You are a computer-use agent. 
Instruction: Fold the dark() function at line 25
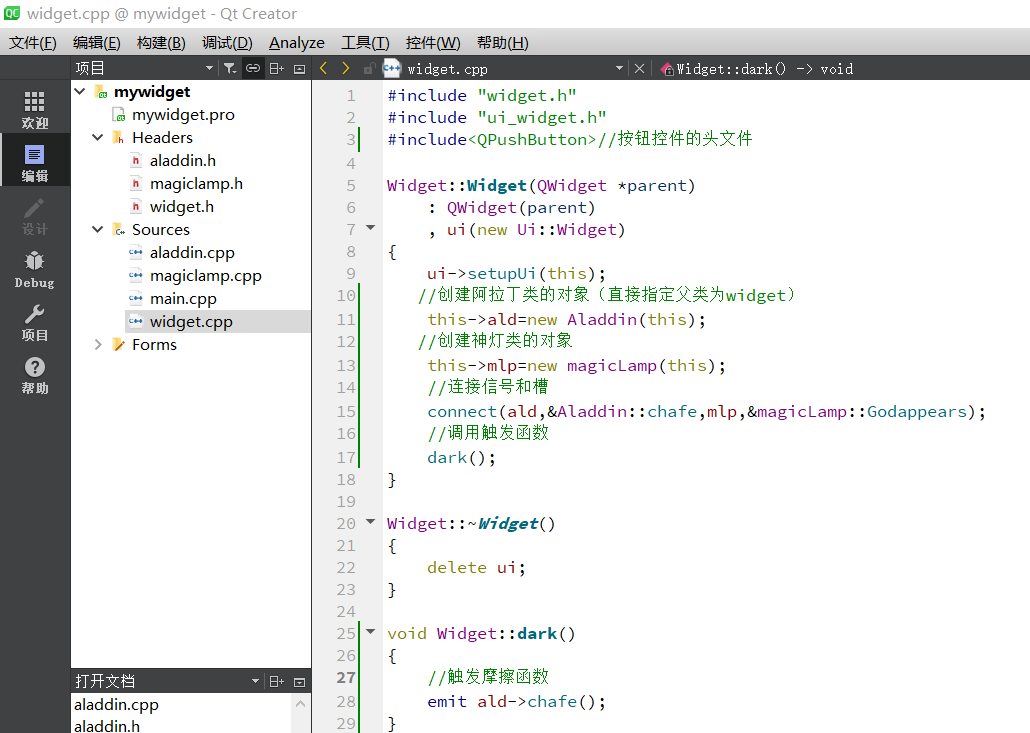coord(370,632)
